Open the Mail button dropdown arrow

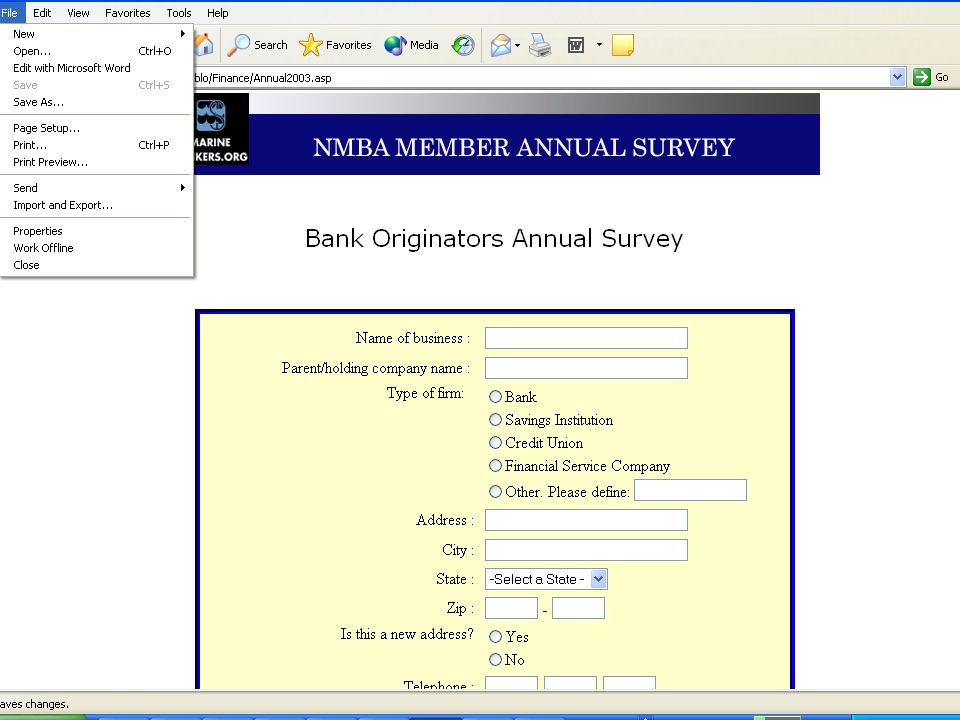pyautogui.click(x=517, y=45)
